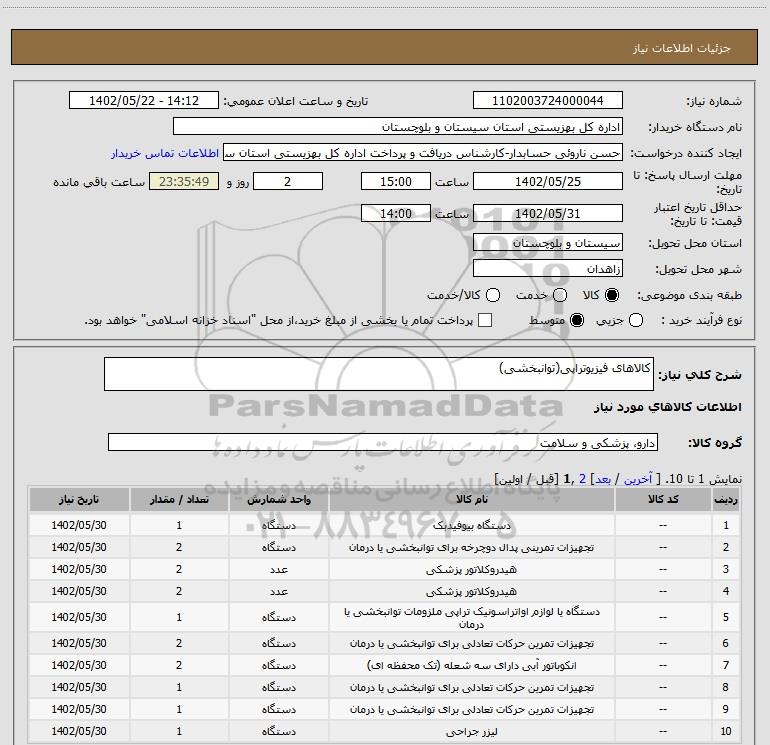Click the price validity date 1402/05/31
770x745 pixels.
tap(548, 213)
